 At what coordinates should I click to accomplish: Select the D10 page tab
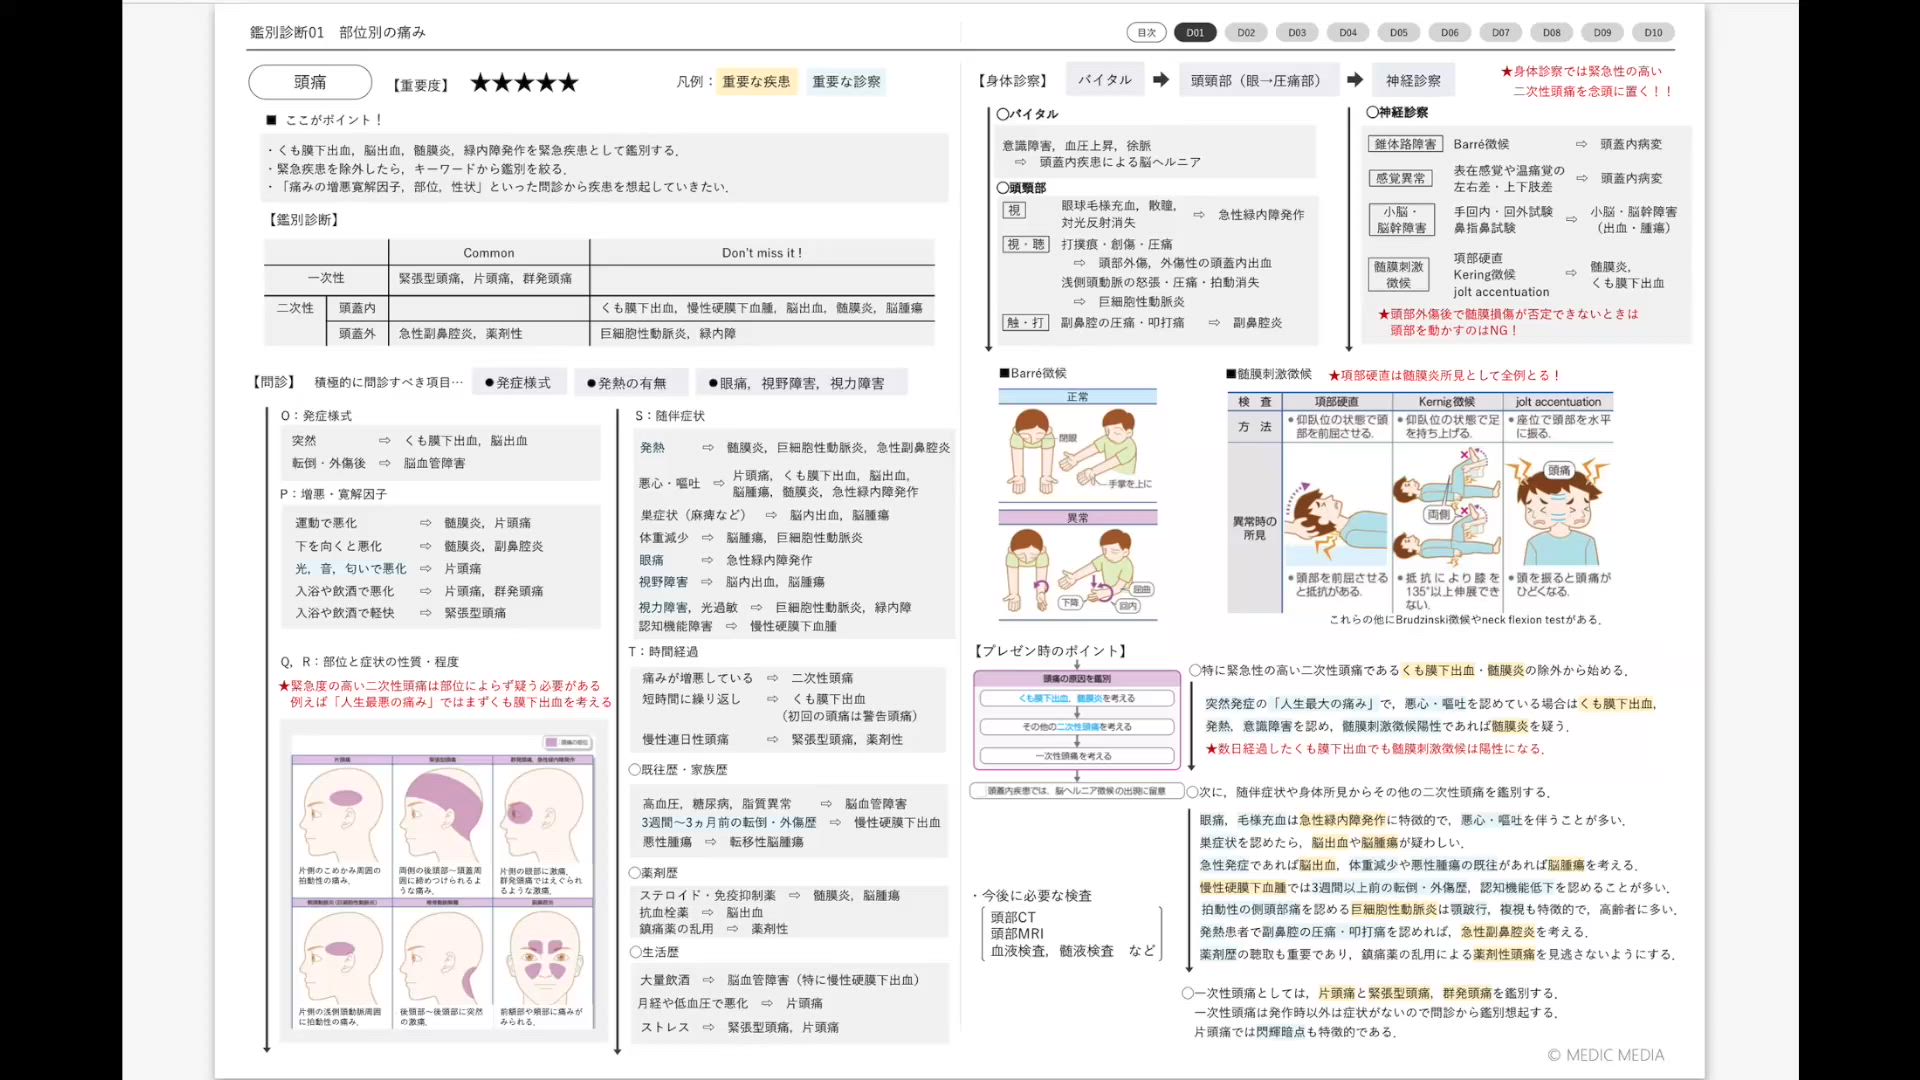point(1653,33)
